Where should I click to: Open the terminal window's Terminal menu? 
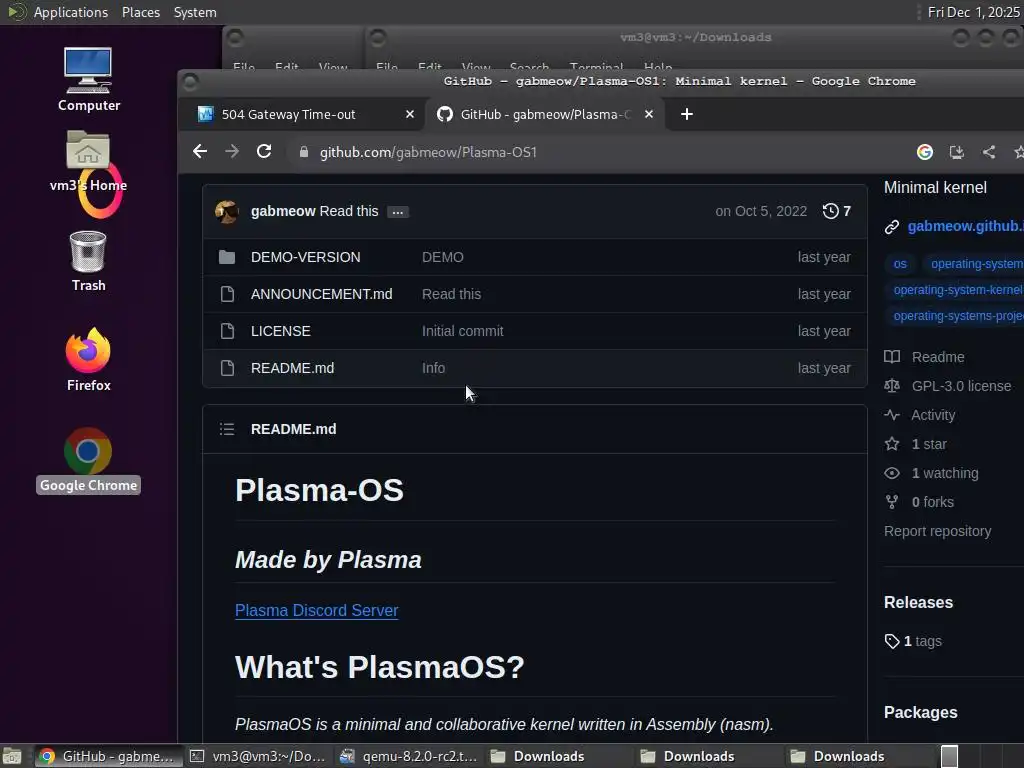click(x=596, y=67)
